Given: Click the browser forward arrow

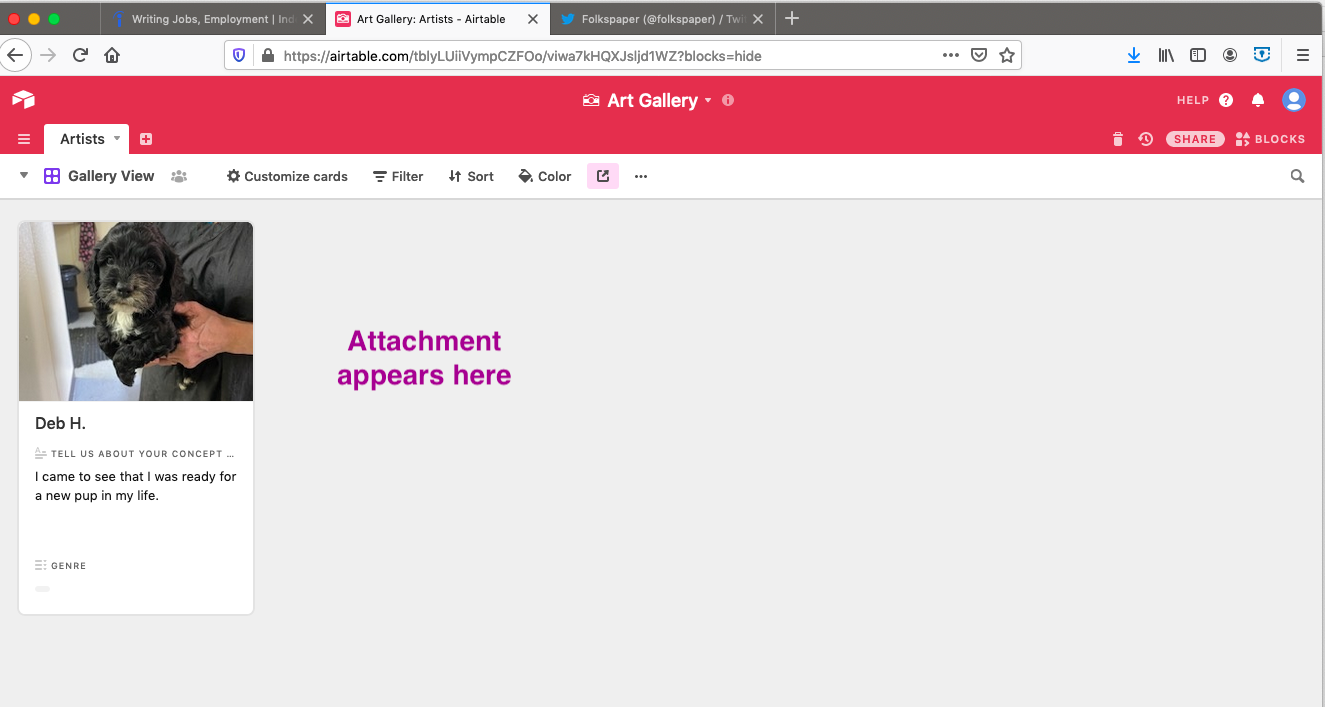Looking at the screenshot, I should pyautogui.click(x=48, y=56).
